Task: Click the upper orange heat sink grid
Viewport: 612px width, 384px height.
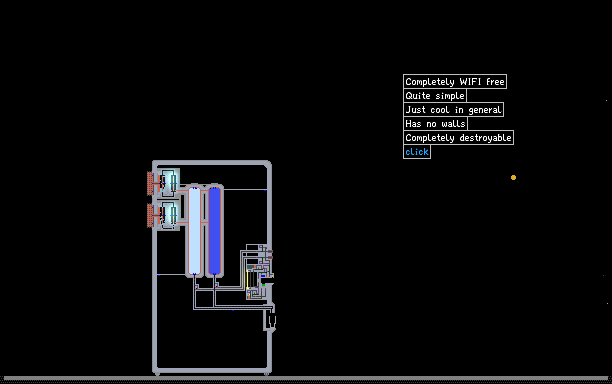Action: 150,183
